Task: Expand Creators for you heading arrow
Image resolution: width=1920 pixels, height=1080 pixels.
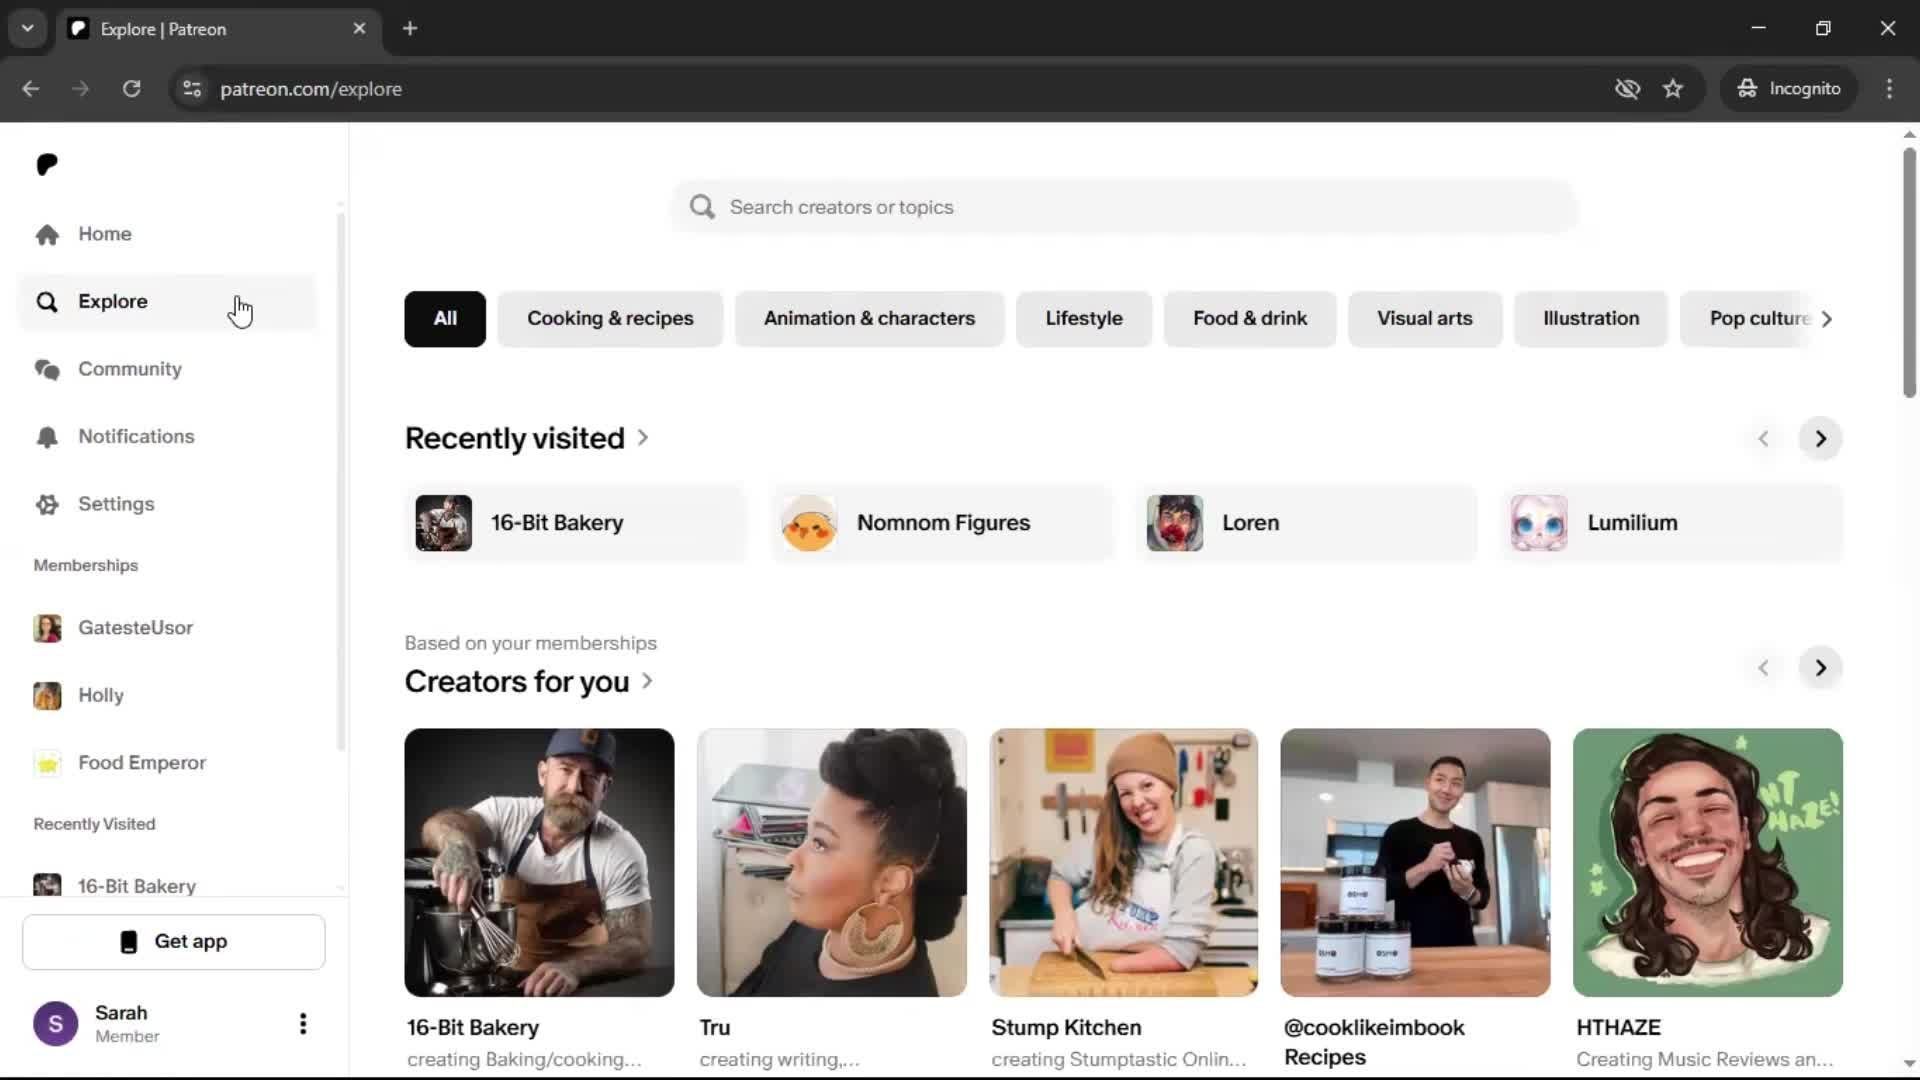Action: [x=647, y=681]
